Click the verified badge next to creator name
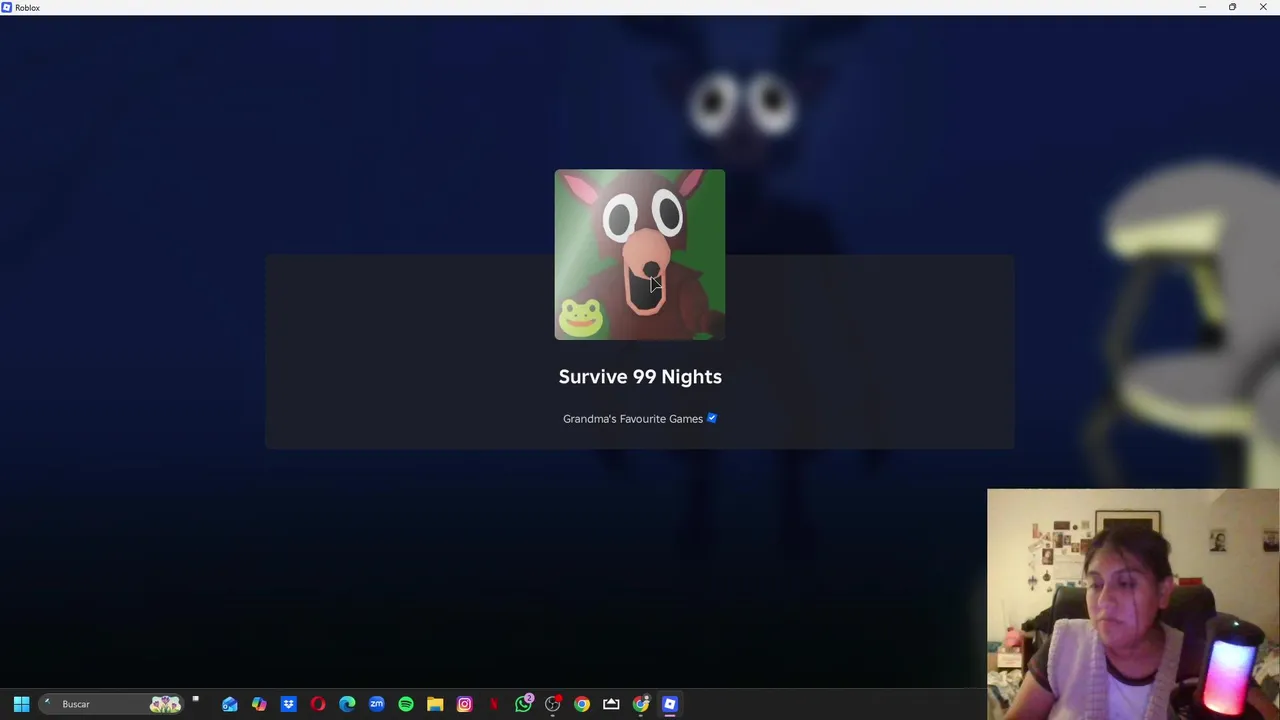 (712, 418)
